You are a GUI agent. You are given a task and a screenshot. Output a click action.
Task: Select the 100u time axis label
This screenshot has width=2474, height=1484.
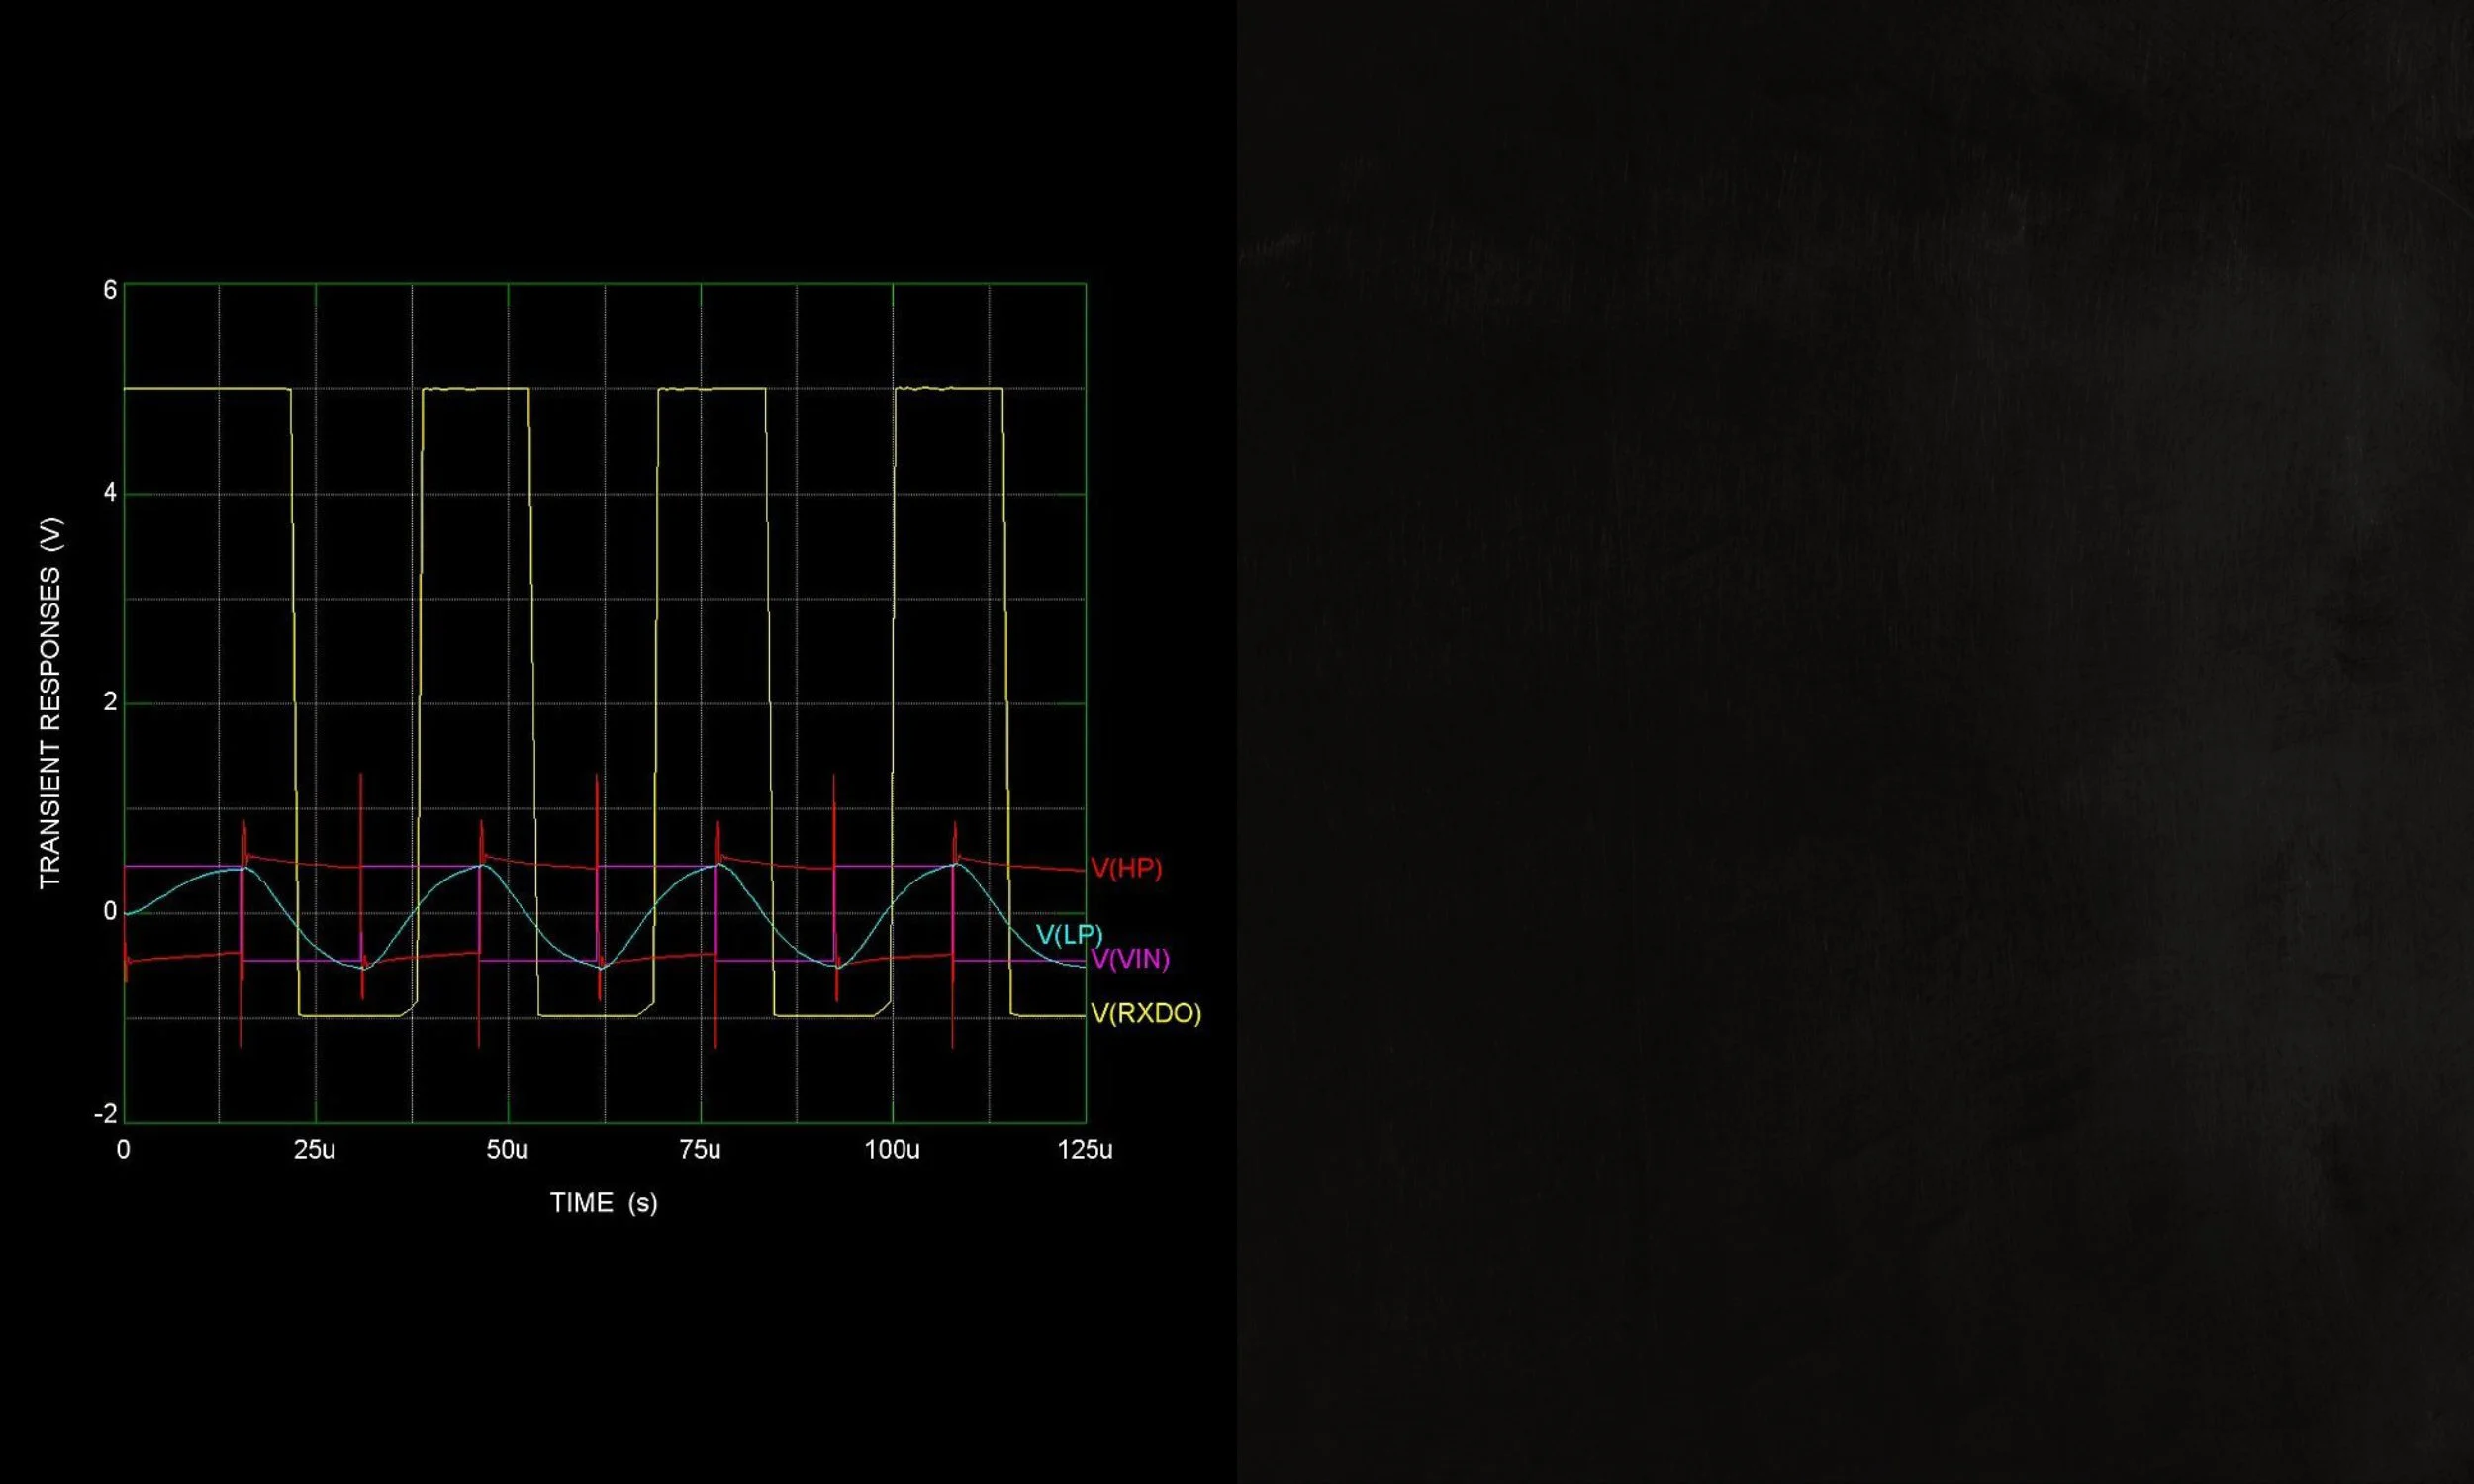(892, 1150)
